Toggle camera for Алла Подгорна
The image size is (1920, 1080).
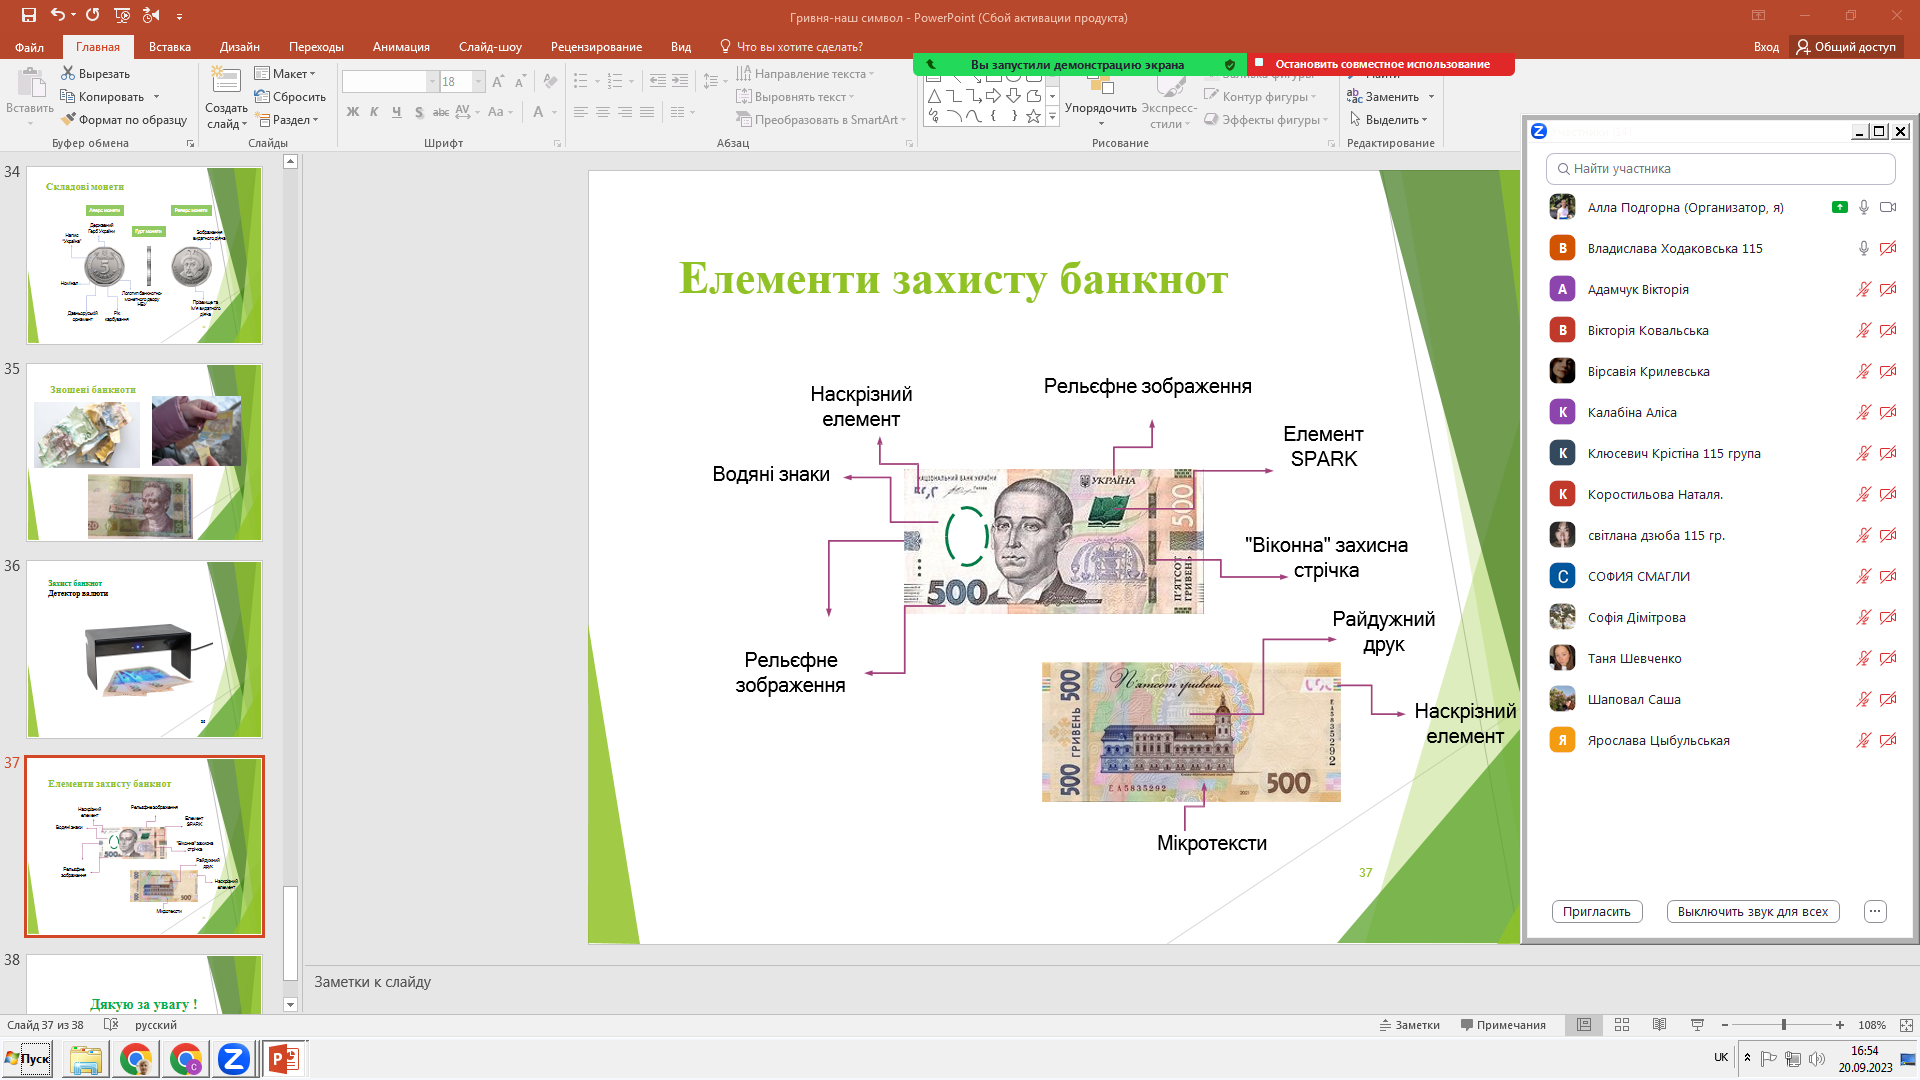(x=1888, y=207)
